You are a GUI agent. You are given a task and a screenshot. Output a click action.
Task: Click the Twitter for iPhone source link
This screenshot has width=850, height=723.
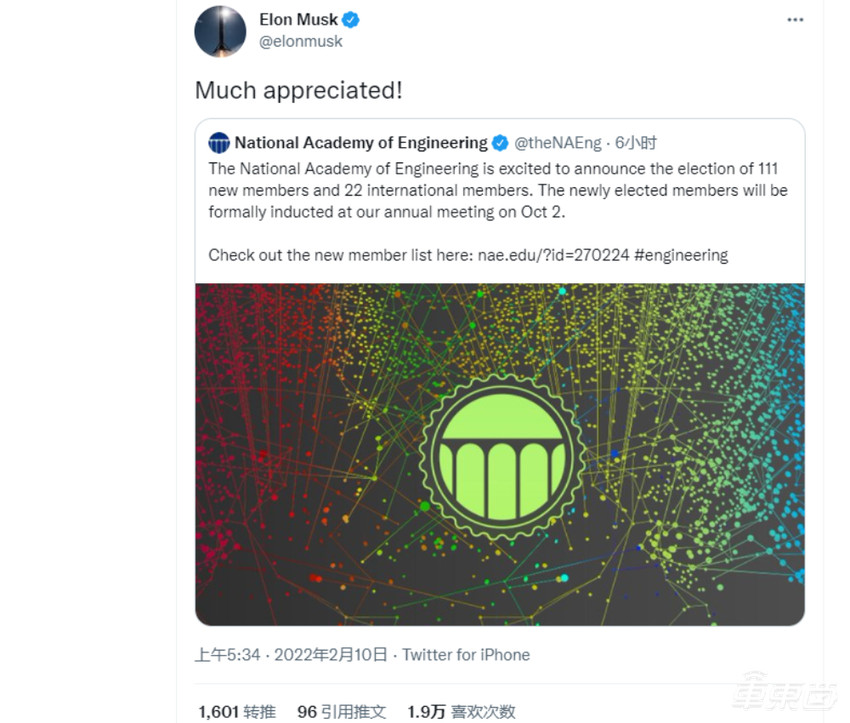[x=466, y=655]
